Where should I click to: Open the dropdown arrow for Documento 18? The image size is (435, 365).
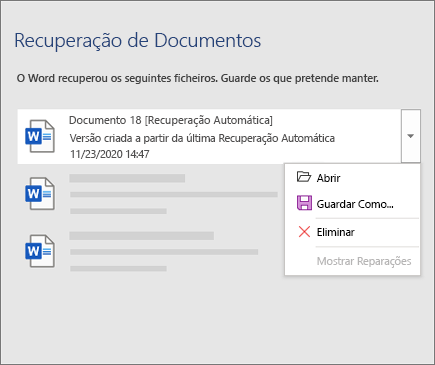(x=411, y=136)
